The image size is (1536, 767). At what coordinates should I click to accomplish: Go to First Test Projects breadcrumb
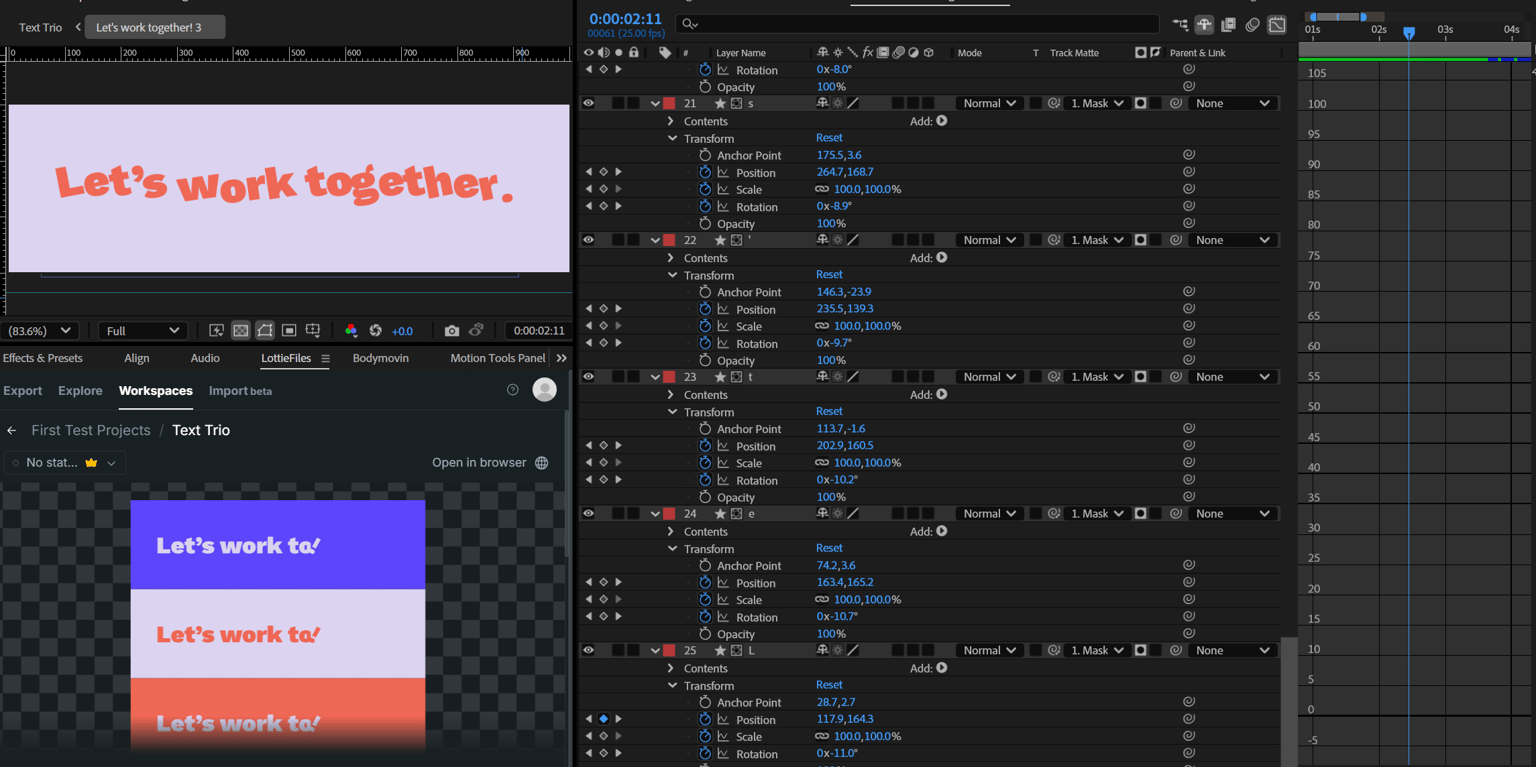pyautogui.click(x=91, y=430)
